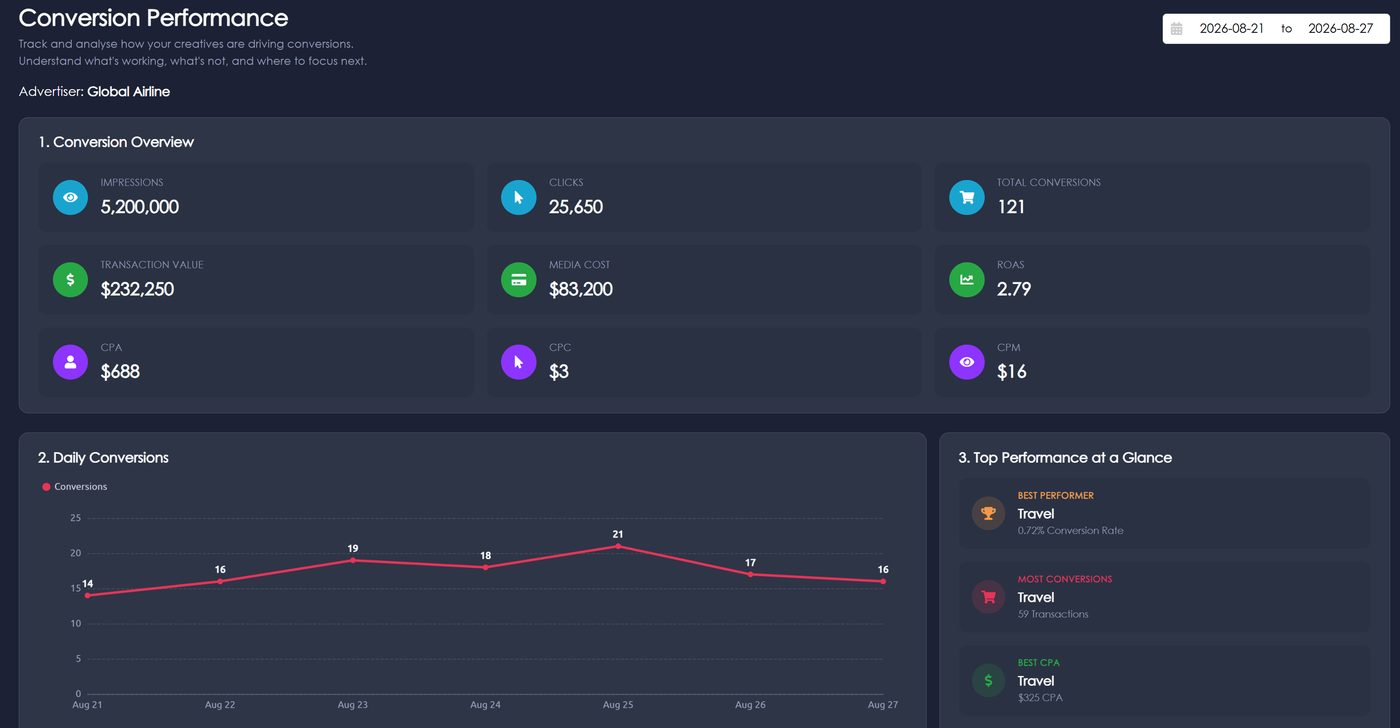Select the Aug 22 data point (16)
Image resolution: width=1400 pixels, height=728 pixels.
pos(220,581)
